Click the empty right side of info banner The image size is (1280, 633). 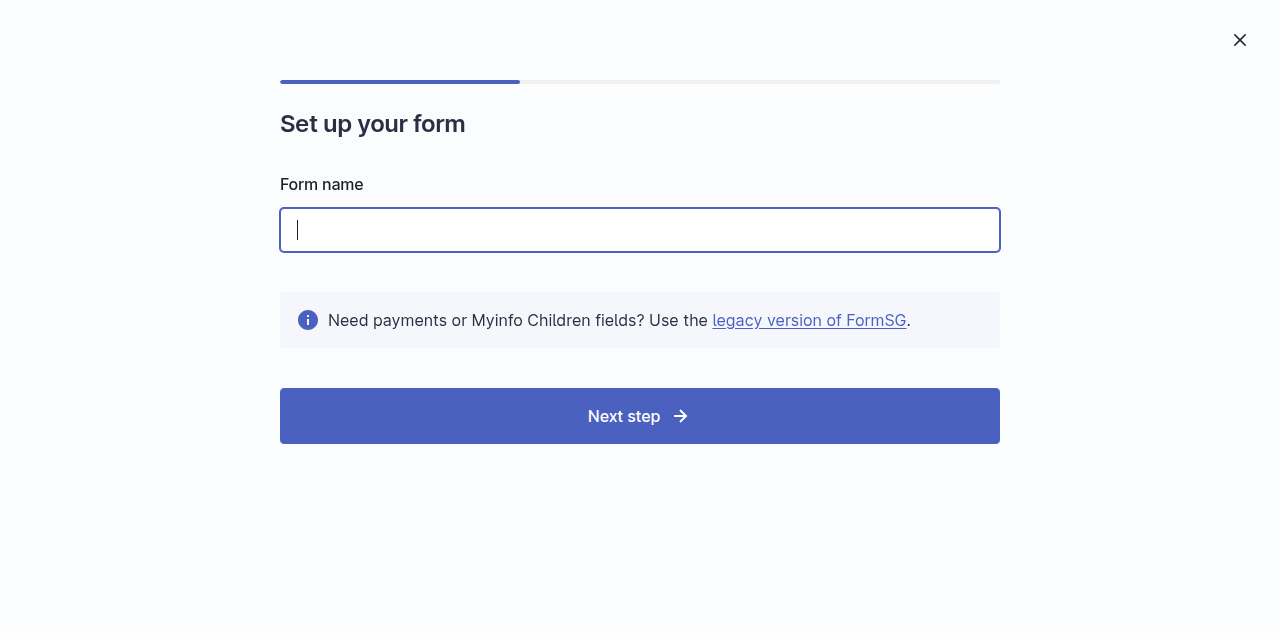tap(955, 320)
